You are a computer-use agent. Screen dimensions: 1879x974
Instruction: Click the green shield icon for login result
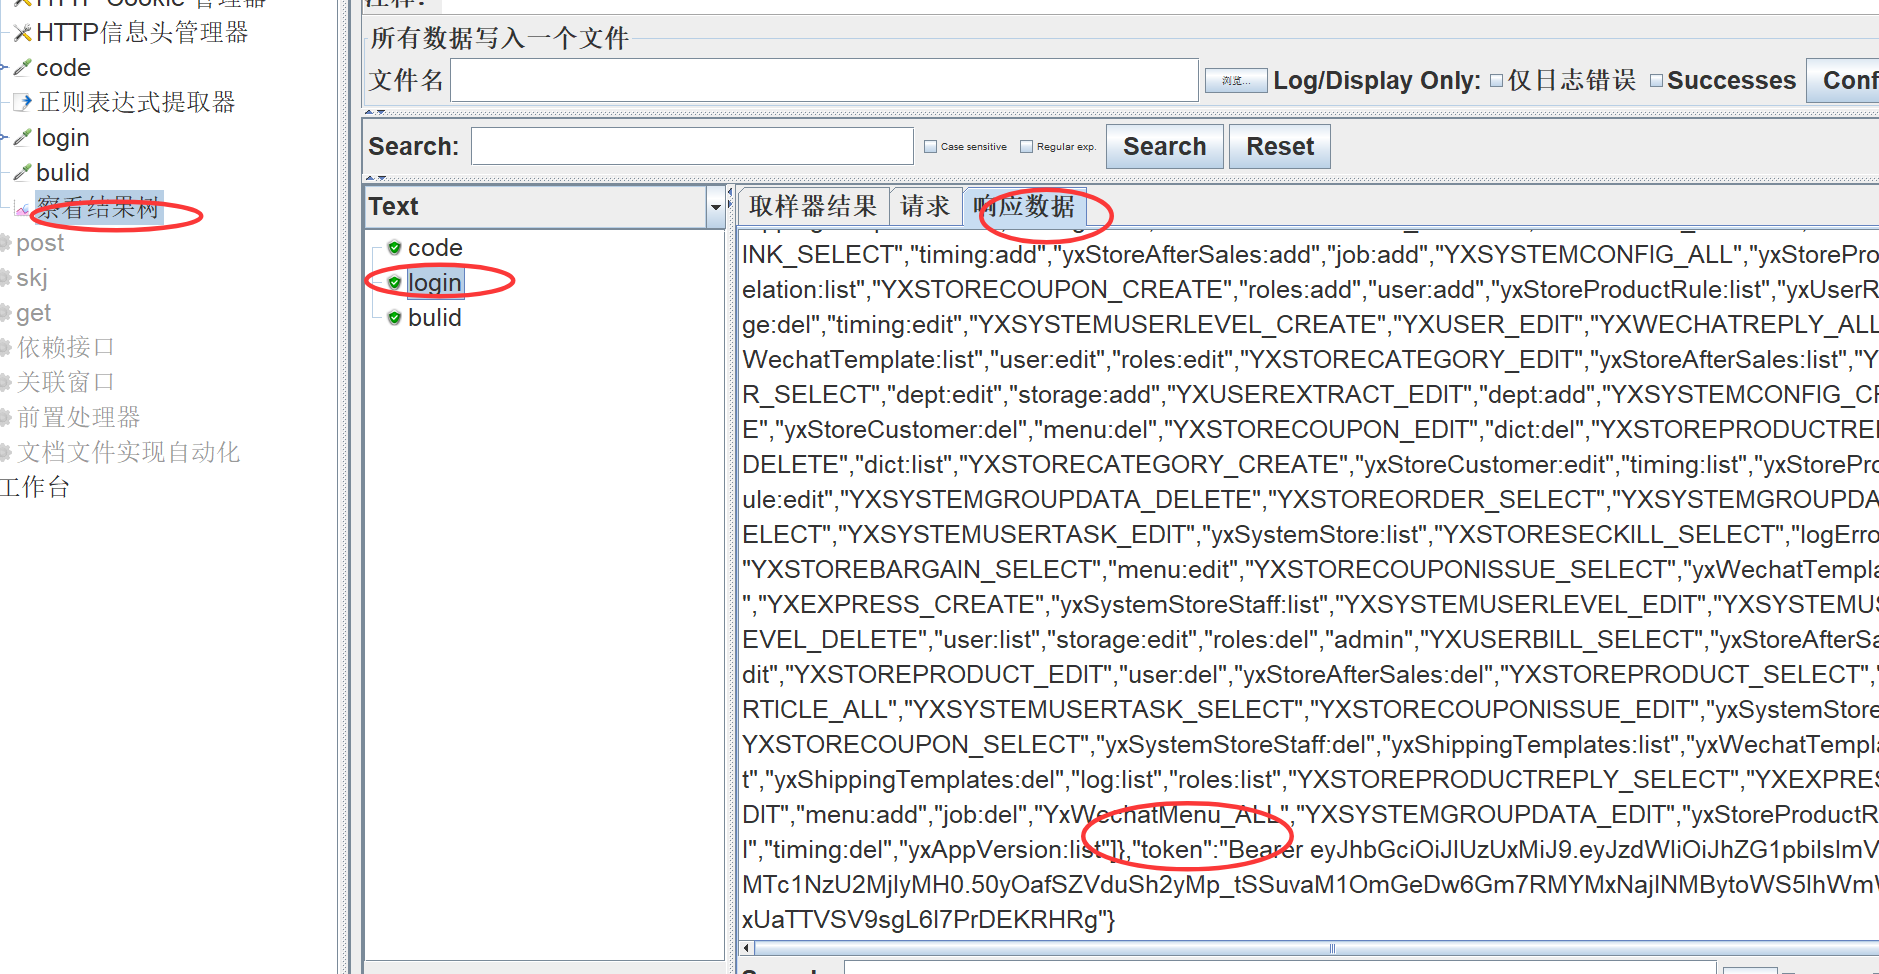coord(395,282)
